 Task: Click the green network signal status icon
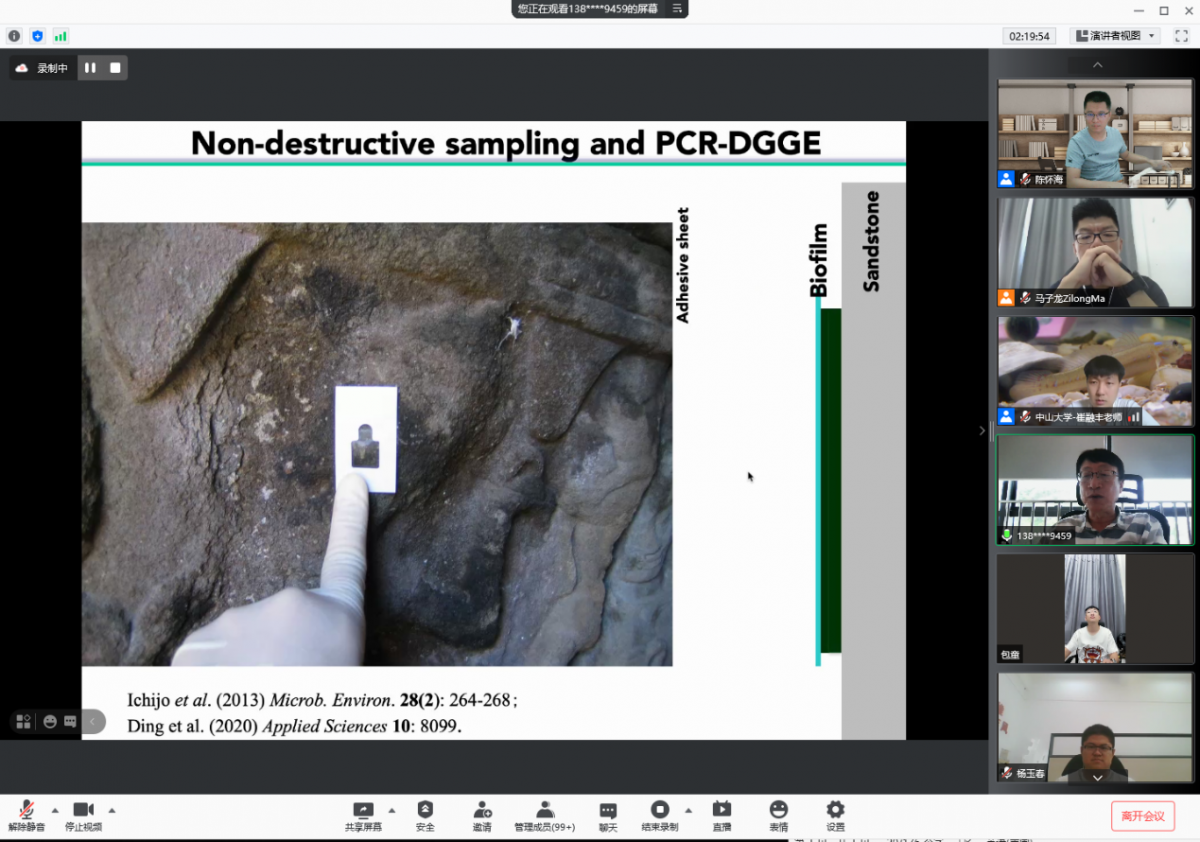61,36
